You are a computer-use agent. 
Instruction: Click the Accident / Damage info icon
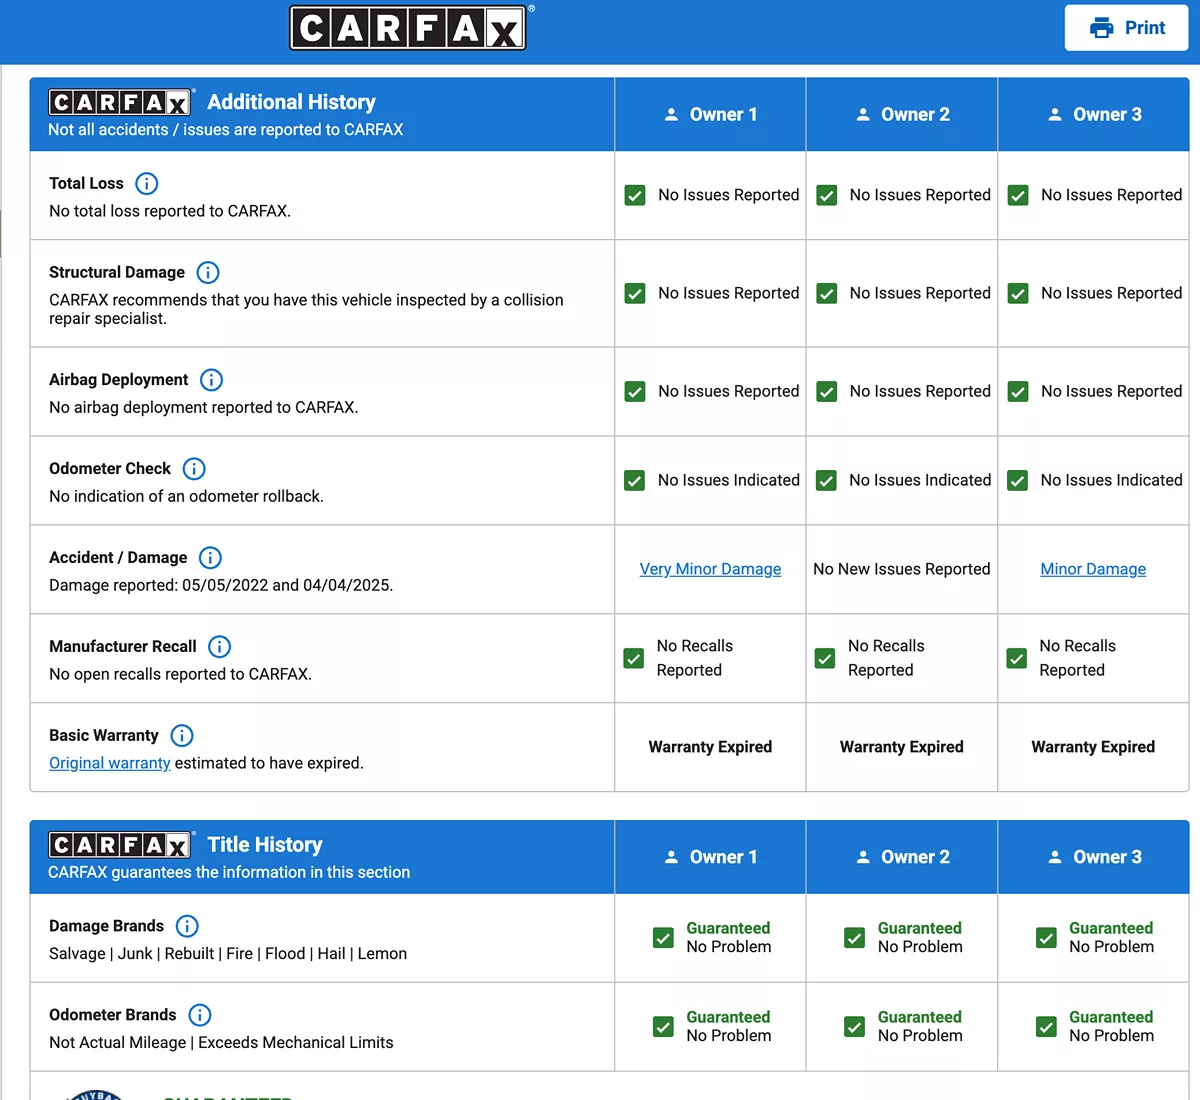pos(210,558)
